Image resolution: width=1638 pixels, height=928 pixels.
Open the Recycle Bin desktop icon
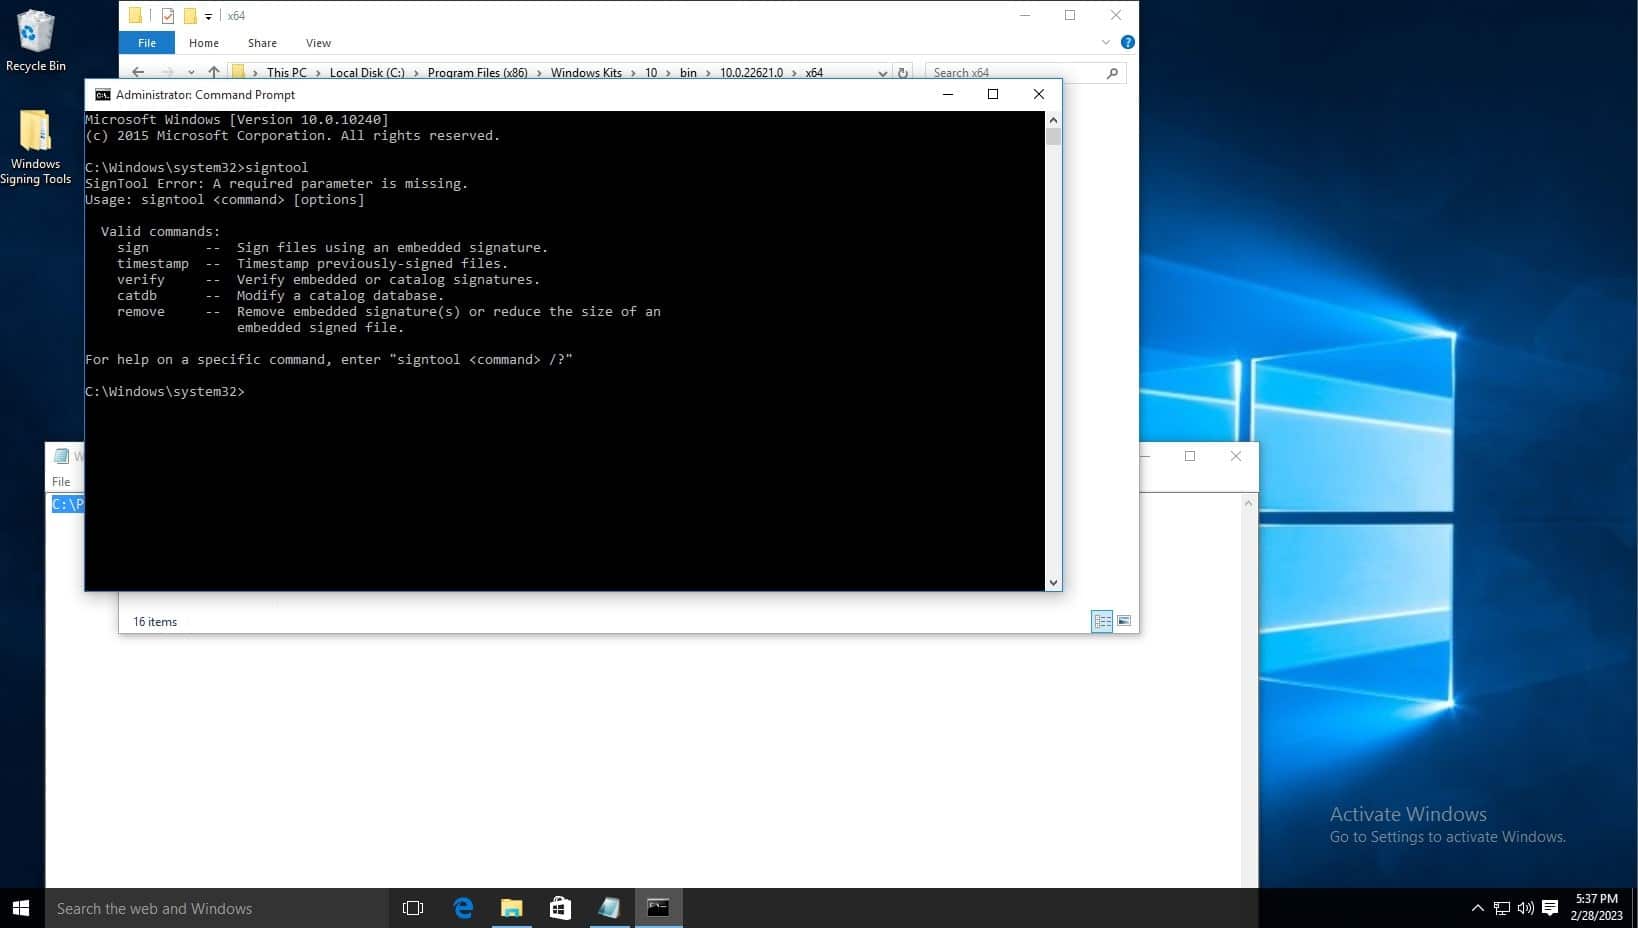[35, 40]
